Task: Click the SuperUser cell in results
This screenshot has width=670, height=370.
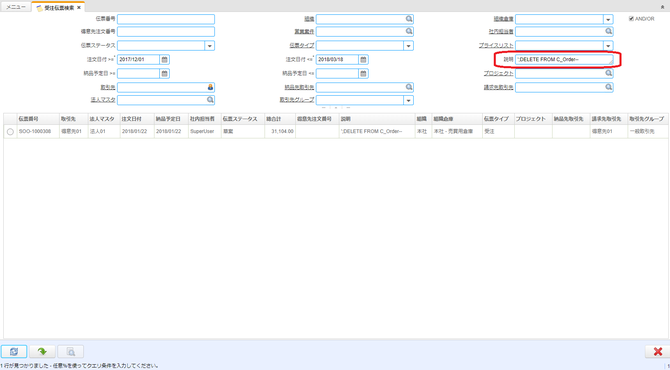Action: [x=204, y=132]
